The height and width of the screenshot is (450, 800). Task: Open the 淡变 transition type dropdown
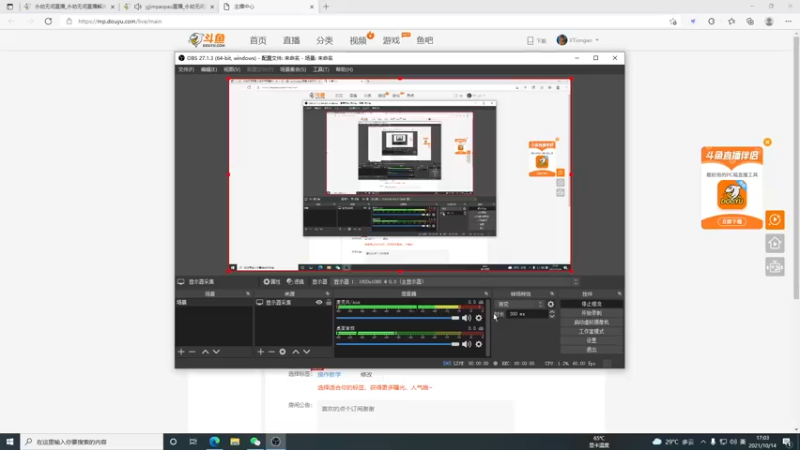pyautogui.click(x=519, y=304)
